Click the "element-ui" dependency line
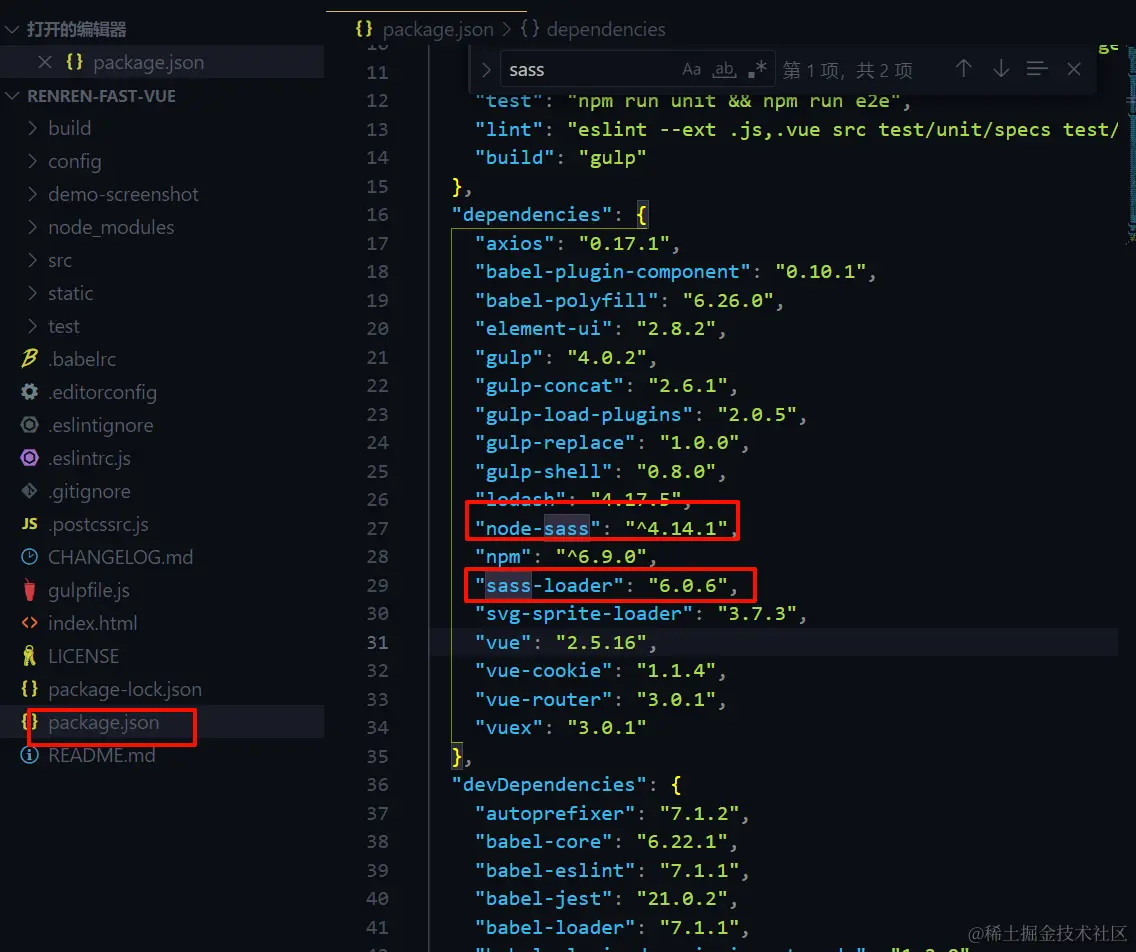The width and height of the screenshot is (1136, 952). 601,328
